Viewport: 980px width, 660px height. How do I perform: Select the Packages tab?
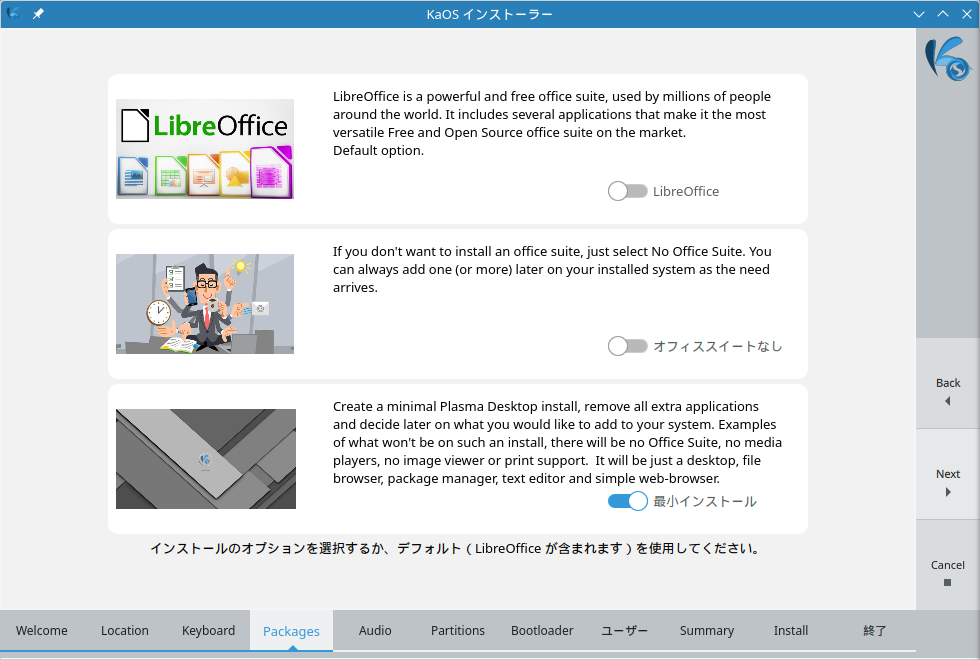[291, 631]
